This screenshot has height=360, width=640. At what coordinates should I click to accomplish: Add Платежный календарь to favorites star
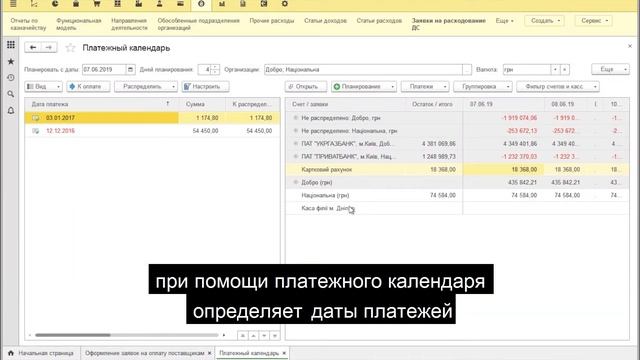70,48
